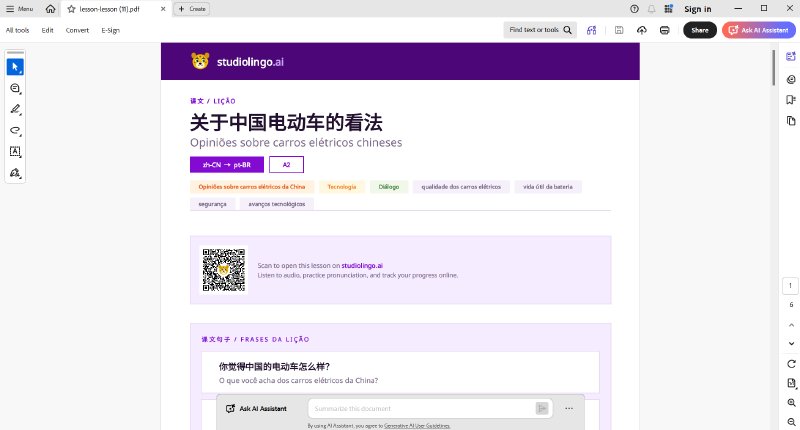Click the QR code image
The width and height of the screenshot is (800, 430).
click(223, 270)
